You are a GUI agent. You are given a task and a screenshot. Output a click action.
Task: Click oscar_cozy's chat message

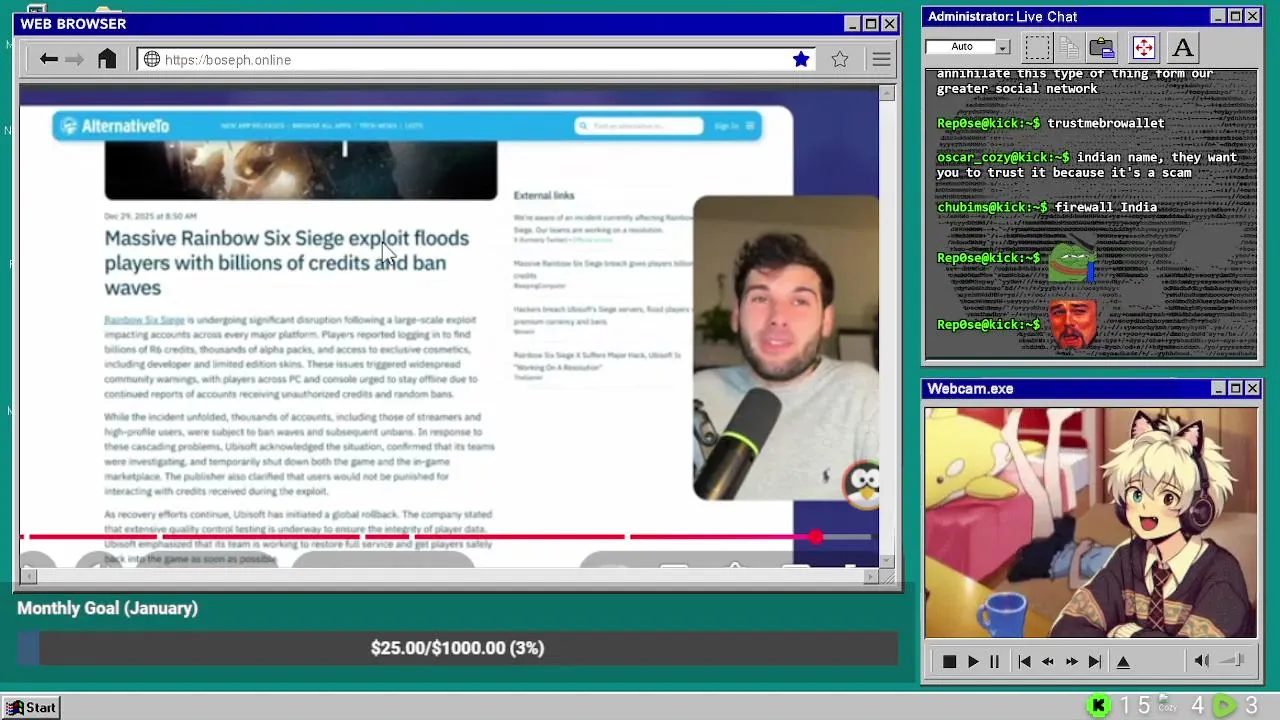[1087, 165]
